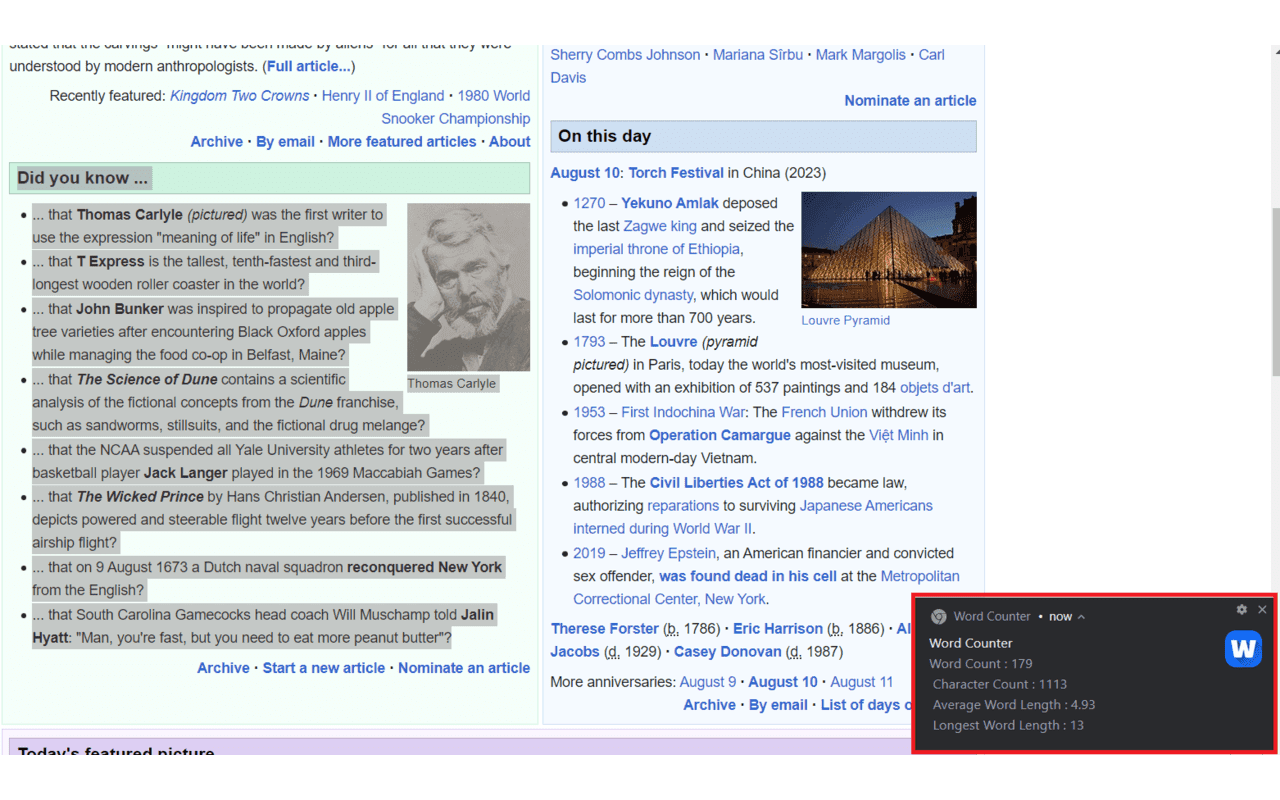Open the Torch Festival link
Viewport: 1280px width, 800px height.
(676, 173)
